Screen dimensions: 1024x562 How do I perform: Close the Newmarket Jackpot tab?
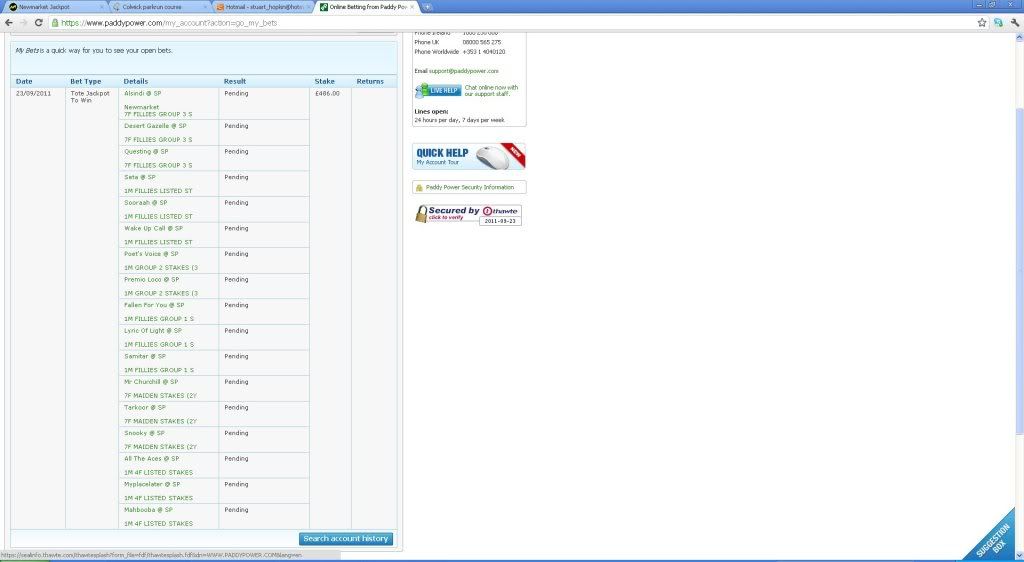point(101,7)
